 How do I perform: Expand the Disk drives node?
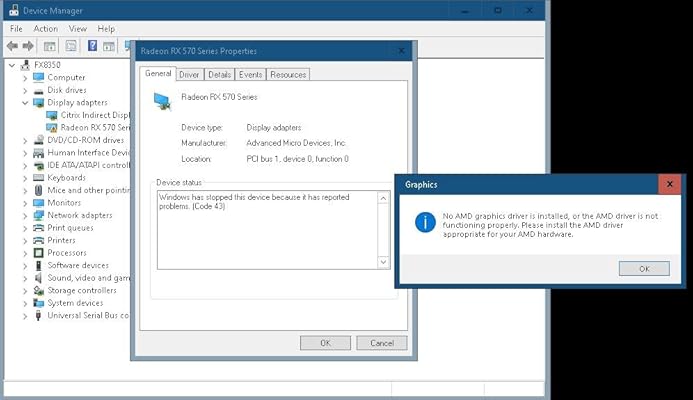tap(25, 91)
